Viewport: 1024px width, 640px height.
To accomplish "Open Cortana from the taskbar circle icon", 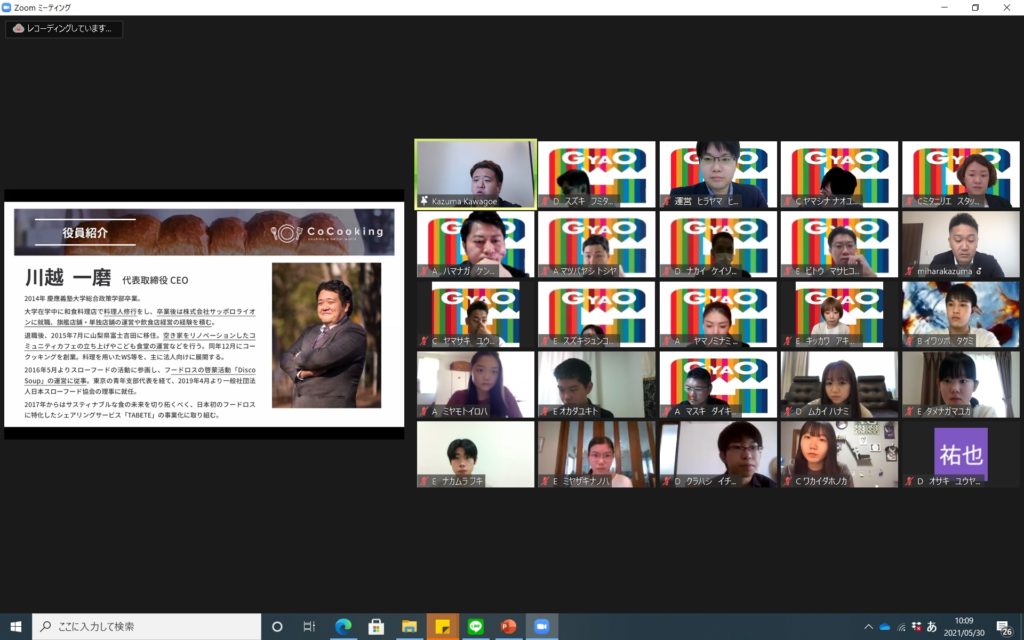I will tap(277, 626).
